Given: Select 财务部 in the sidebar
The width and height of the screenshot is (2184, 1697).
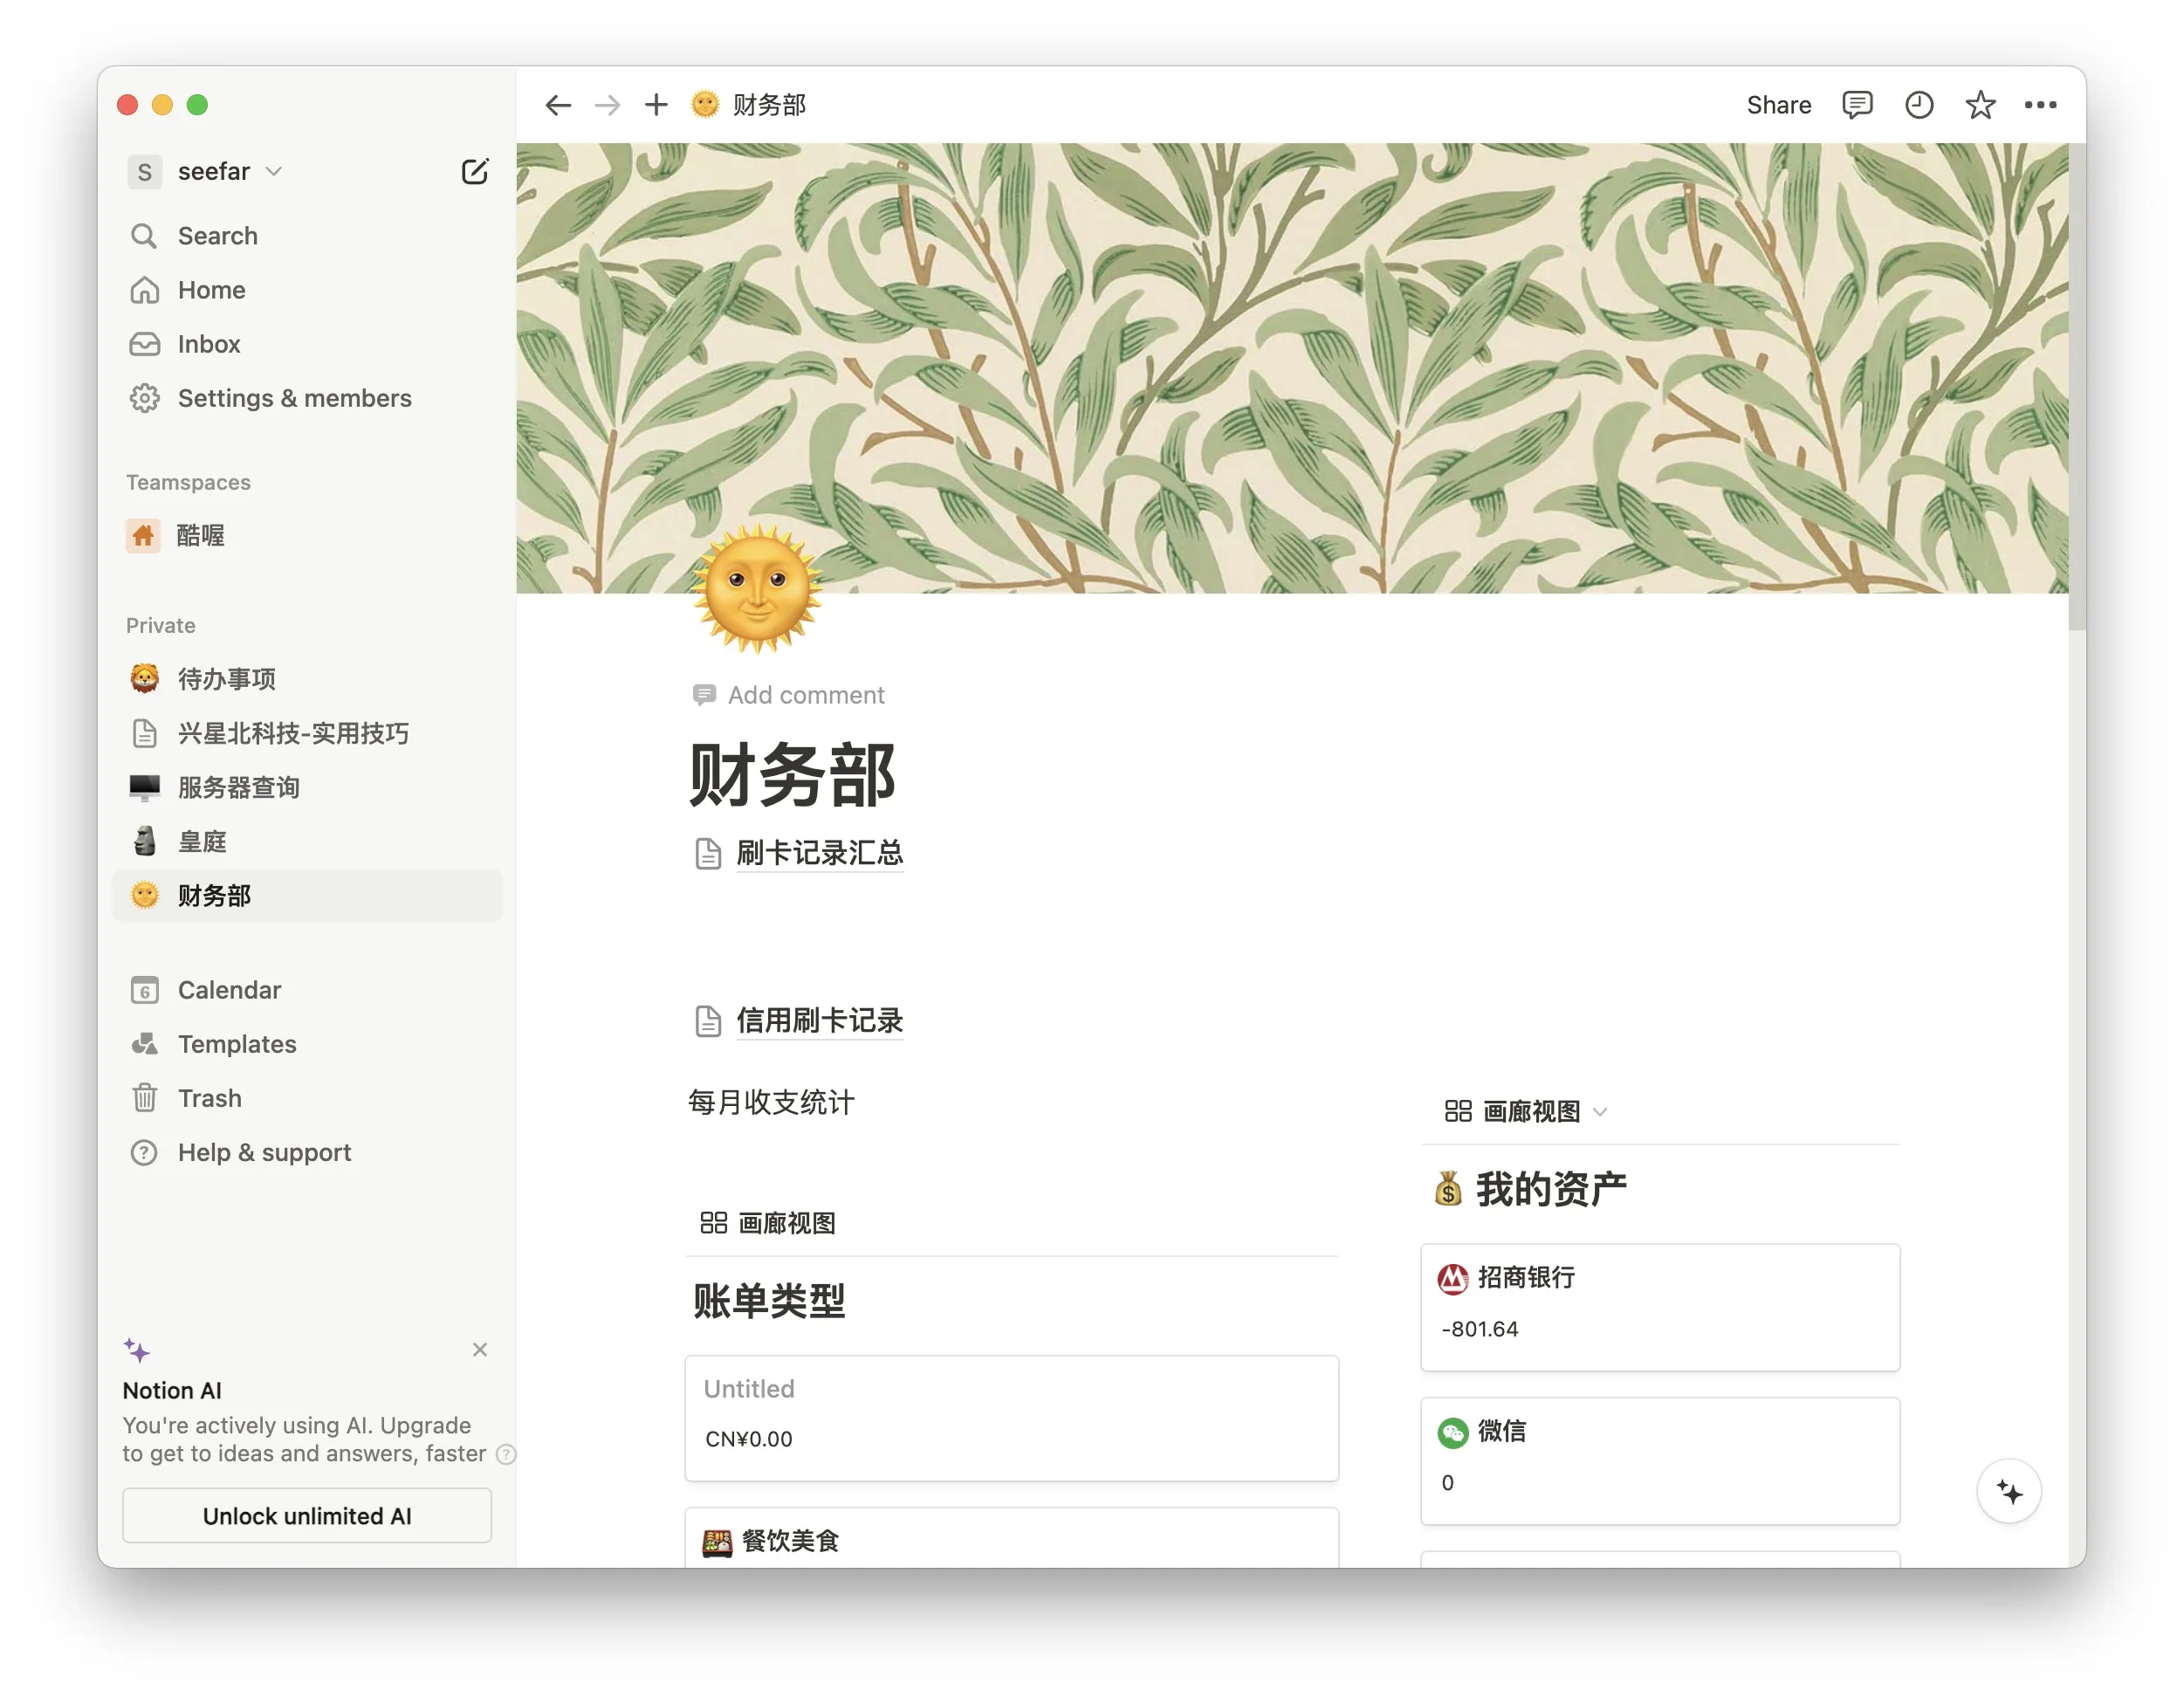Looking at the screenshot, I should (x=308, y=895).
